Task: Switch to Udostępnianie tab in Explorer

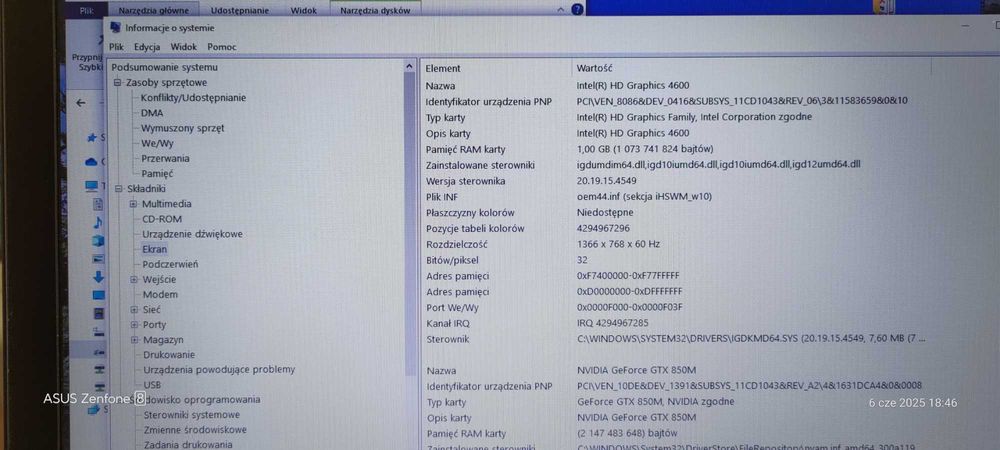Action: pyautogui.click(x=240, y=11)
